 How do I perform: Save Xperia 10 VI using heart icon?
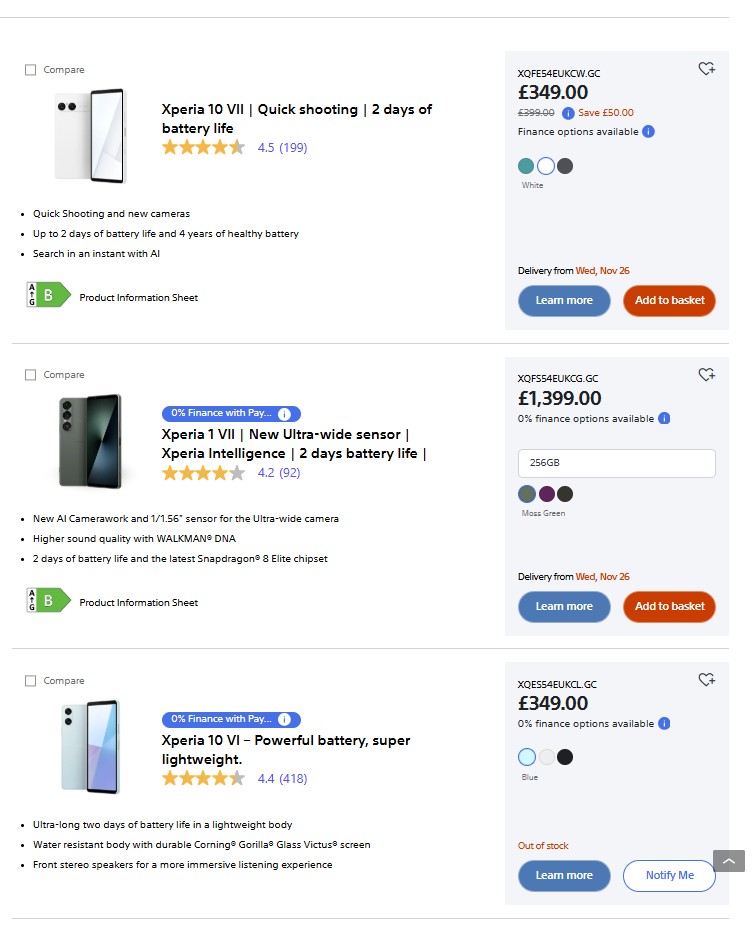coord(706,680)
